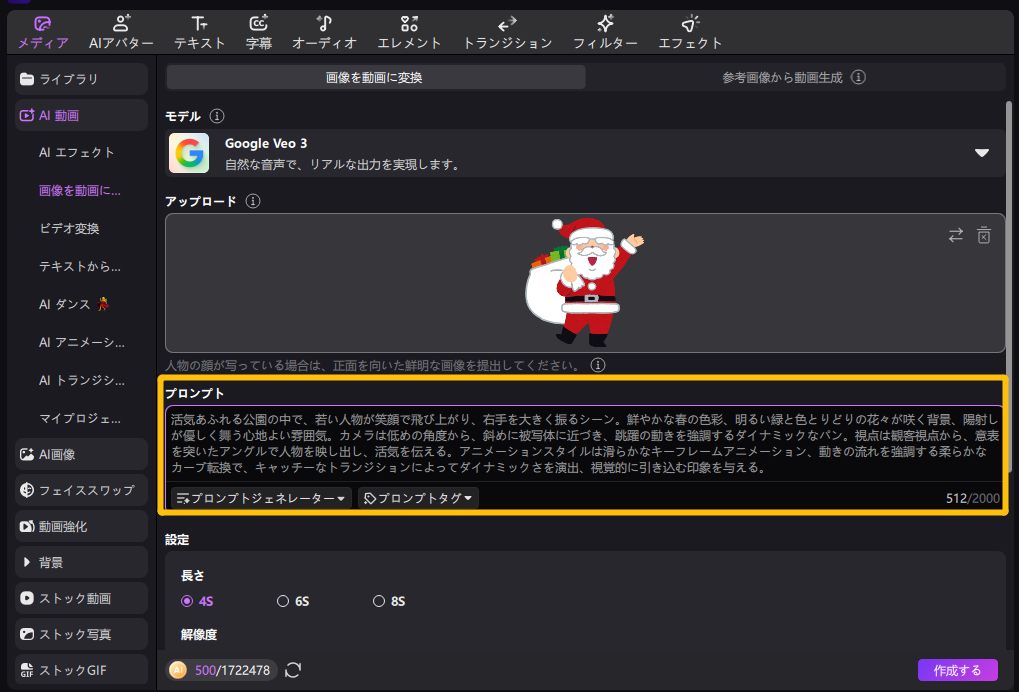This screenshot has width=1019, height=692.
Task: Refresh the credits balance icon
Action: click(x=293, y=670)
